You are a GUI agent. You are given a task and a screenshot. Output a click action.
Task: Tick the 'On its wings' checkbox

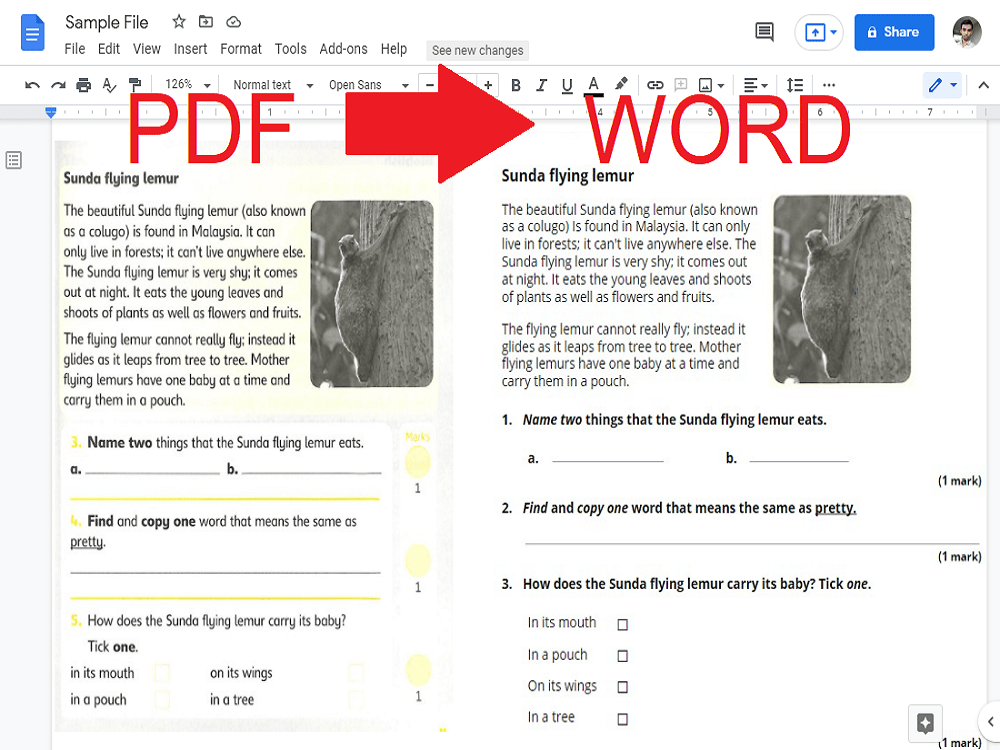coord(622,687)
